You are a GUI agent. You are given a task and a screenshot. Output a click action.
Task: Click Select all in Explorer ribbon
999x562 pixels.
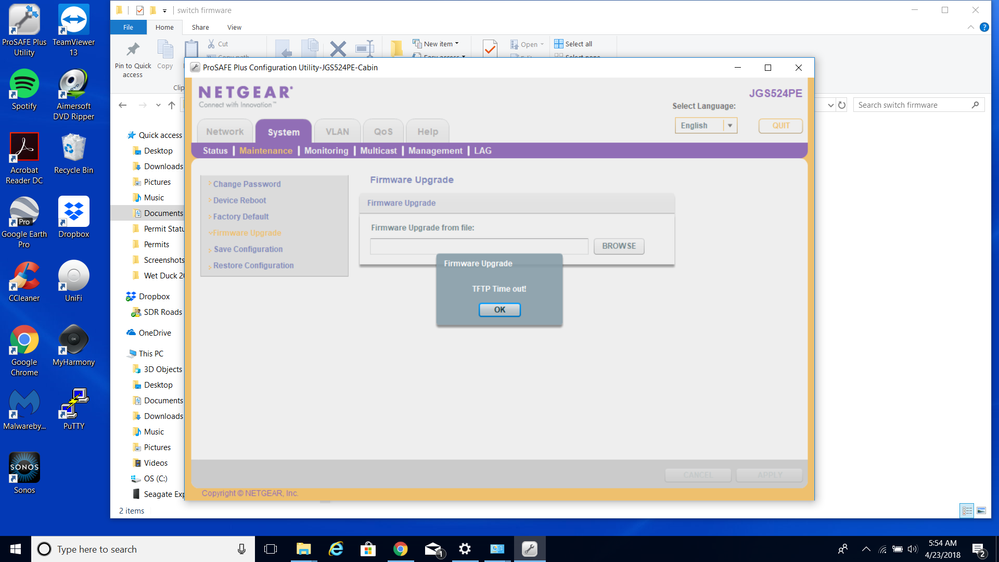573,44
